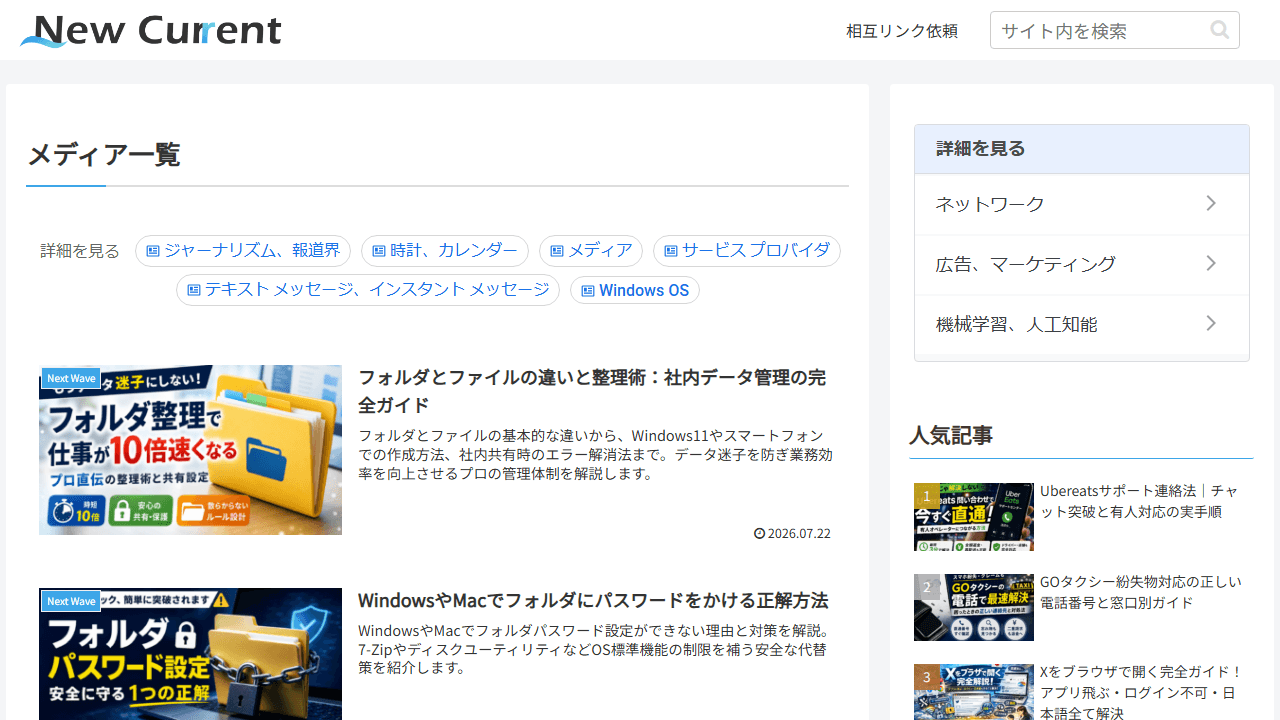Select the 時計、カレンダー tag
The height and width of the screenshot is (720, 1280).
pyautogui.click(x=445, y=251)
